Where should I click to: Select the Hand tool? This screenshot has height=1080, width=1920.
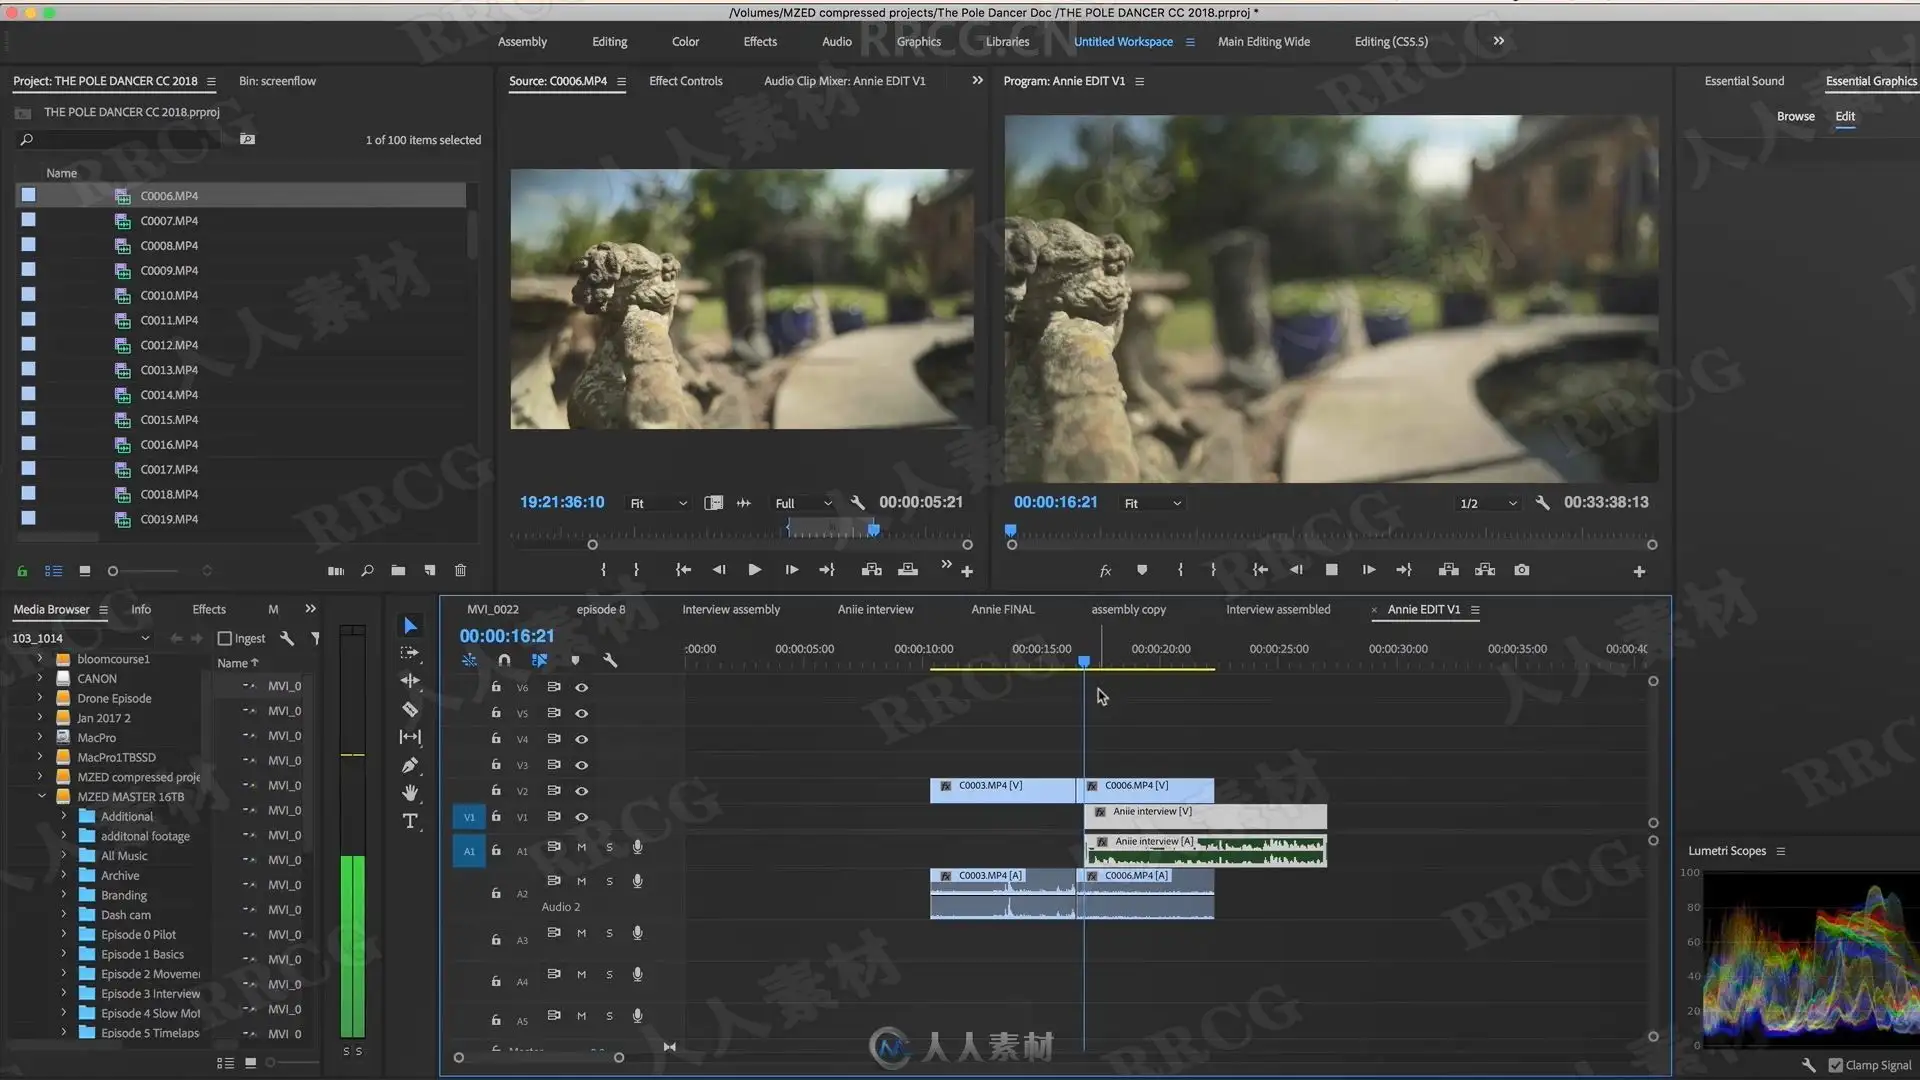(x=410, y=793)
